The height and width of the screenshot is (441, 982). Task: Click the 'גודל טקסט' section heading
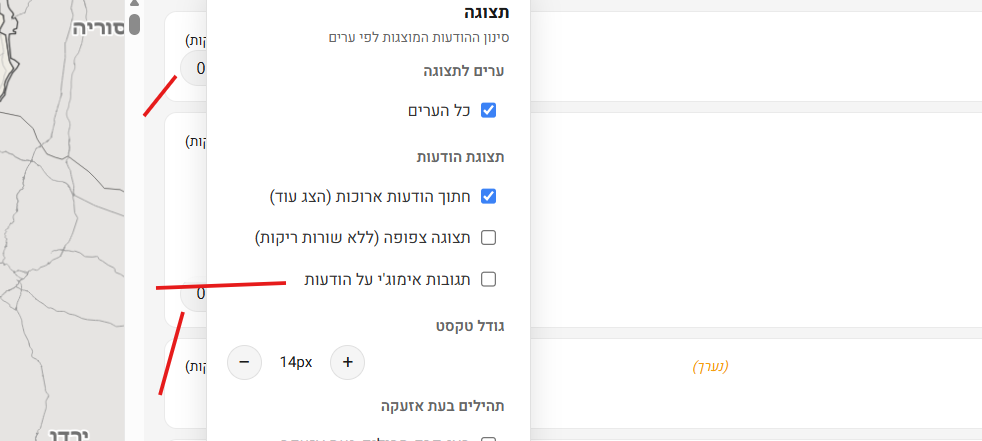click(x=469, y=325)
